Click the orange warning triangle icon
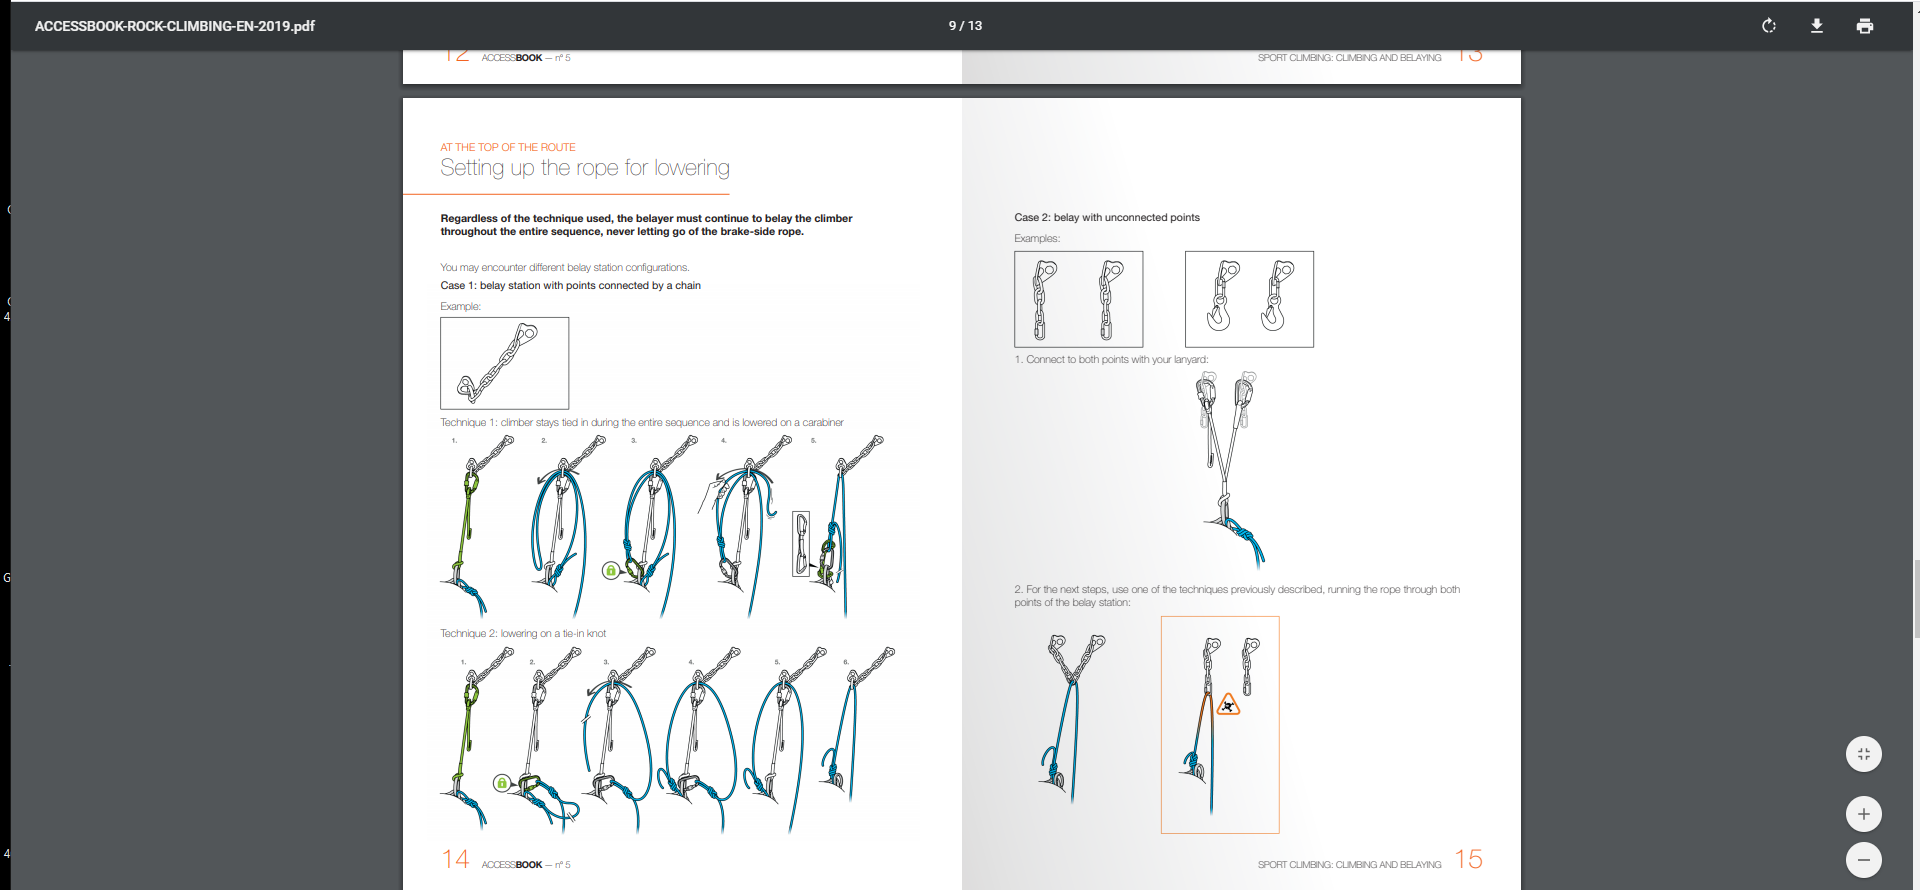 point(1228,706)
